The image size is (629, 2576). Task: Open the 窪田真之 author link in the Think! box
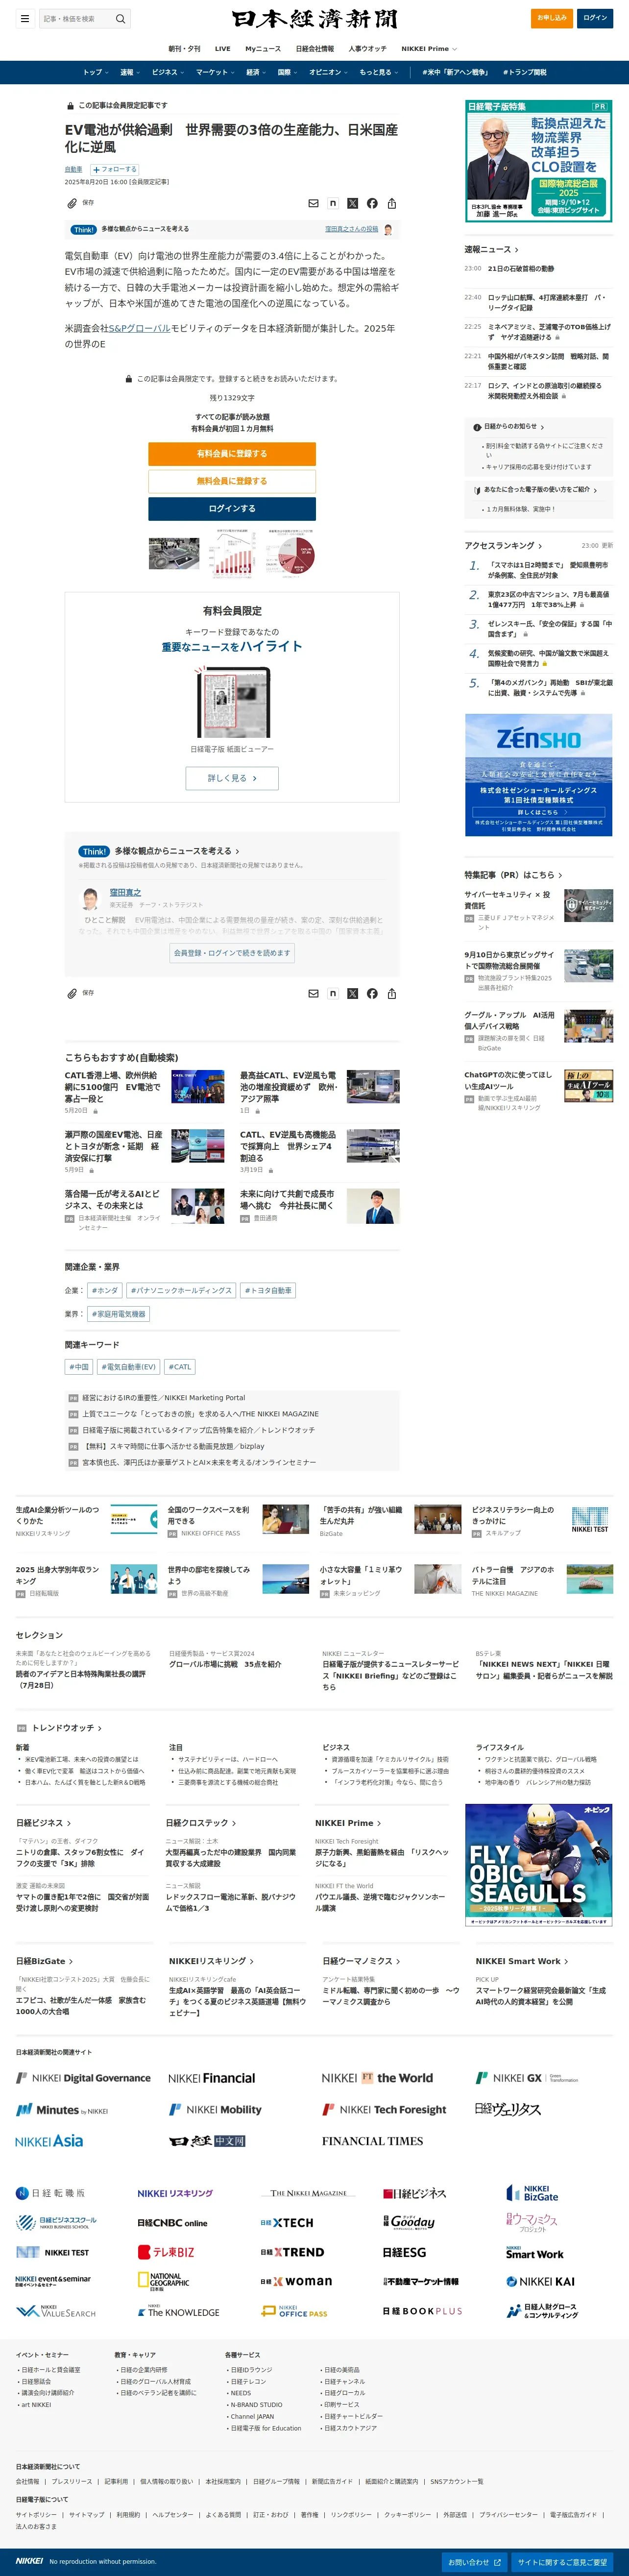(x=125, y=892)
